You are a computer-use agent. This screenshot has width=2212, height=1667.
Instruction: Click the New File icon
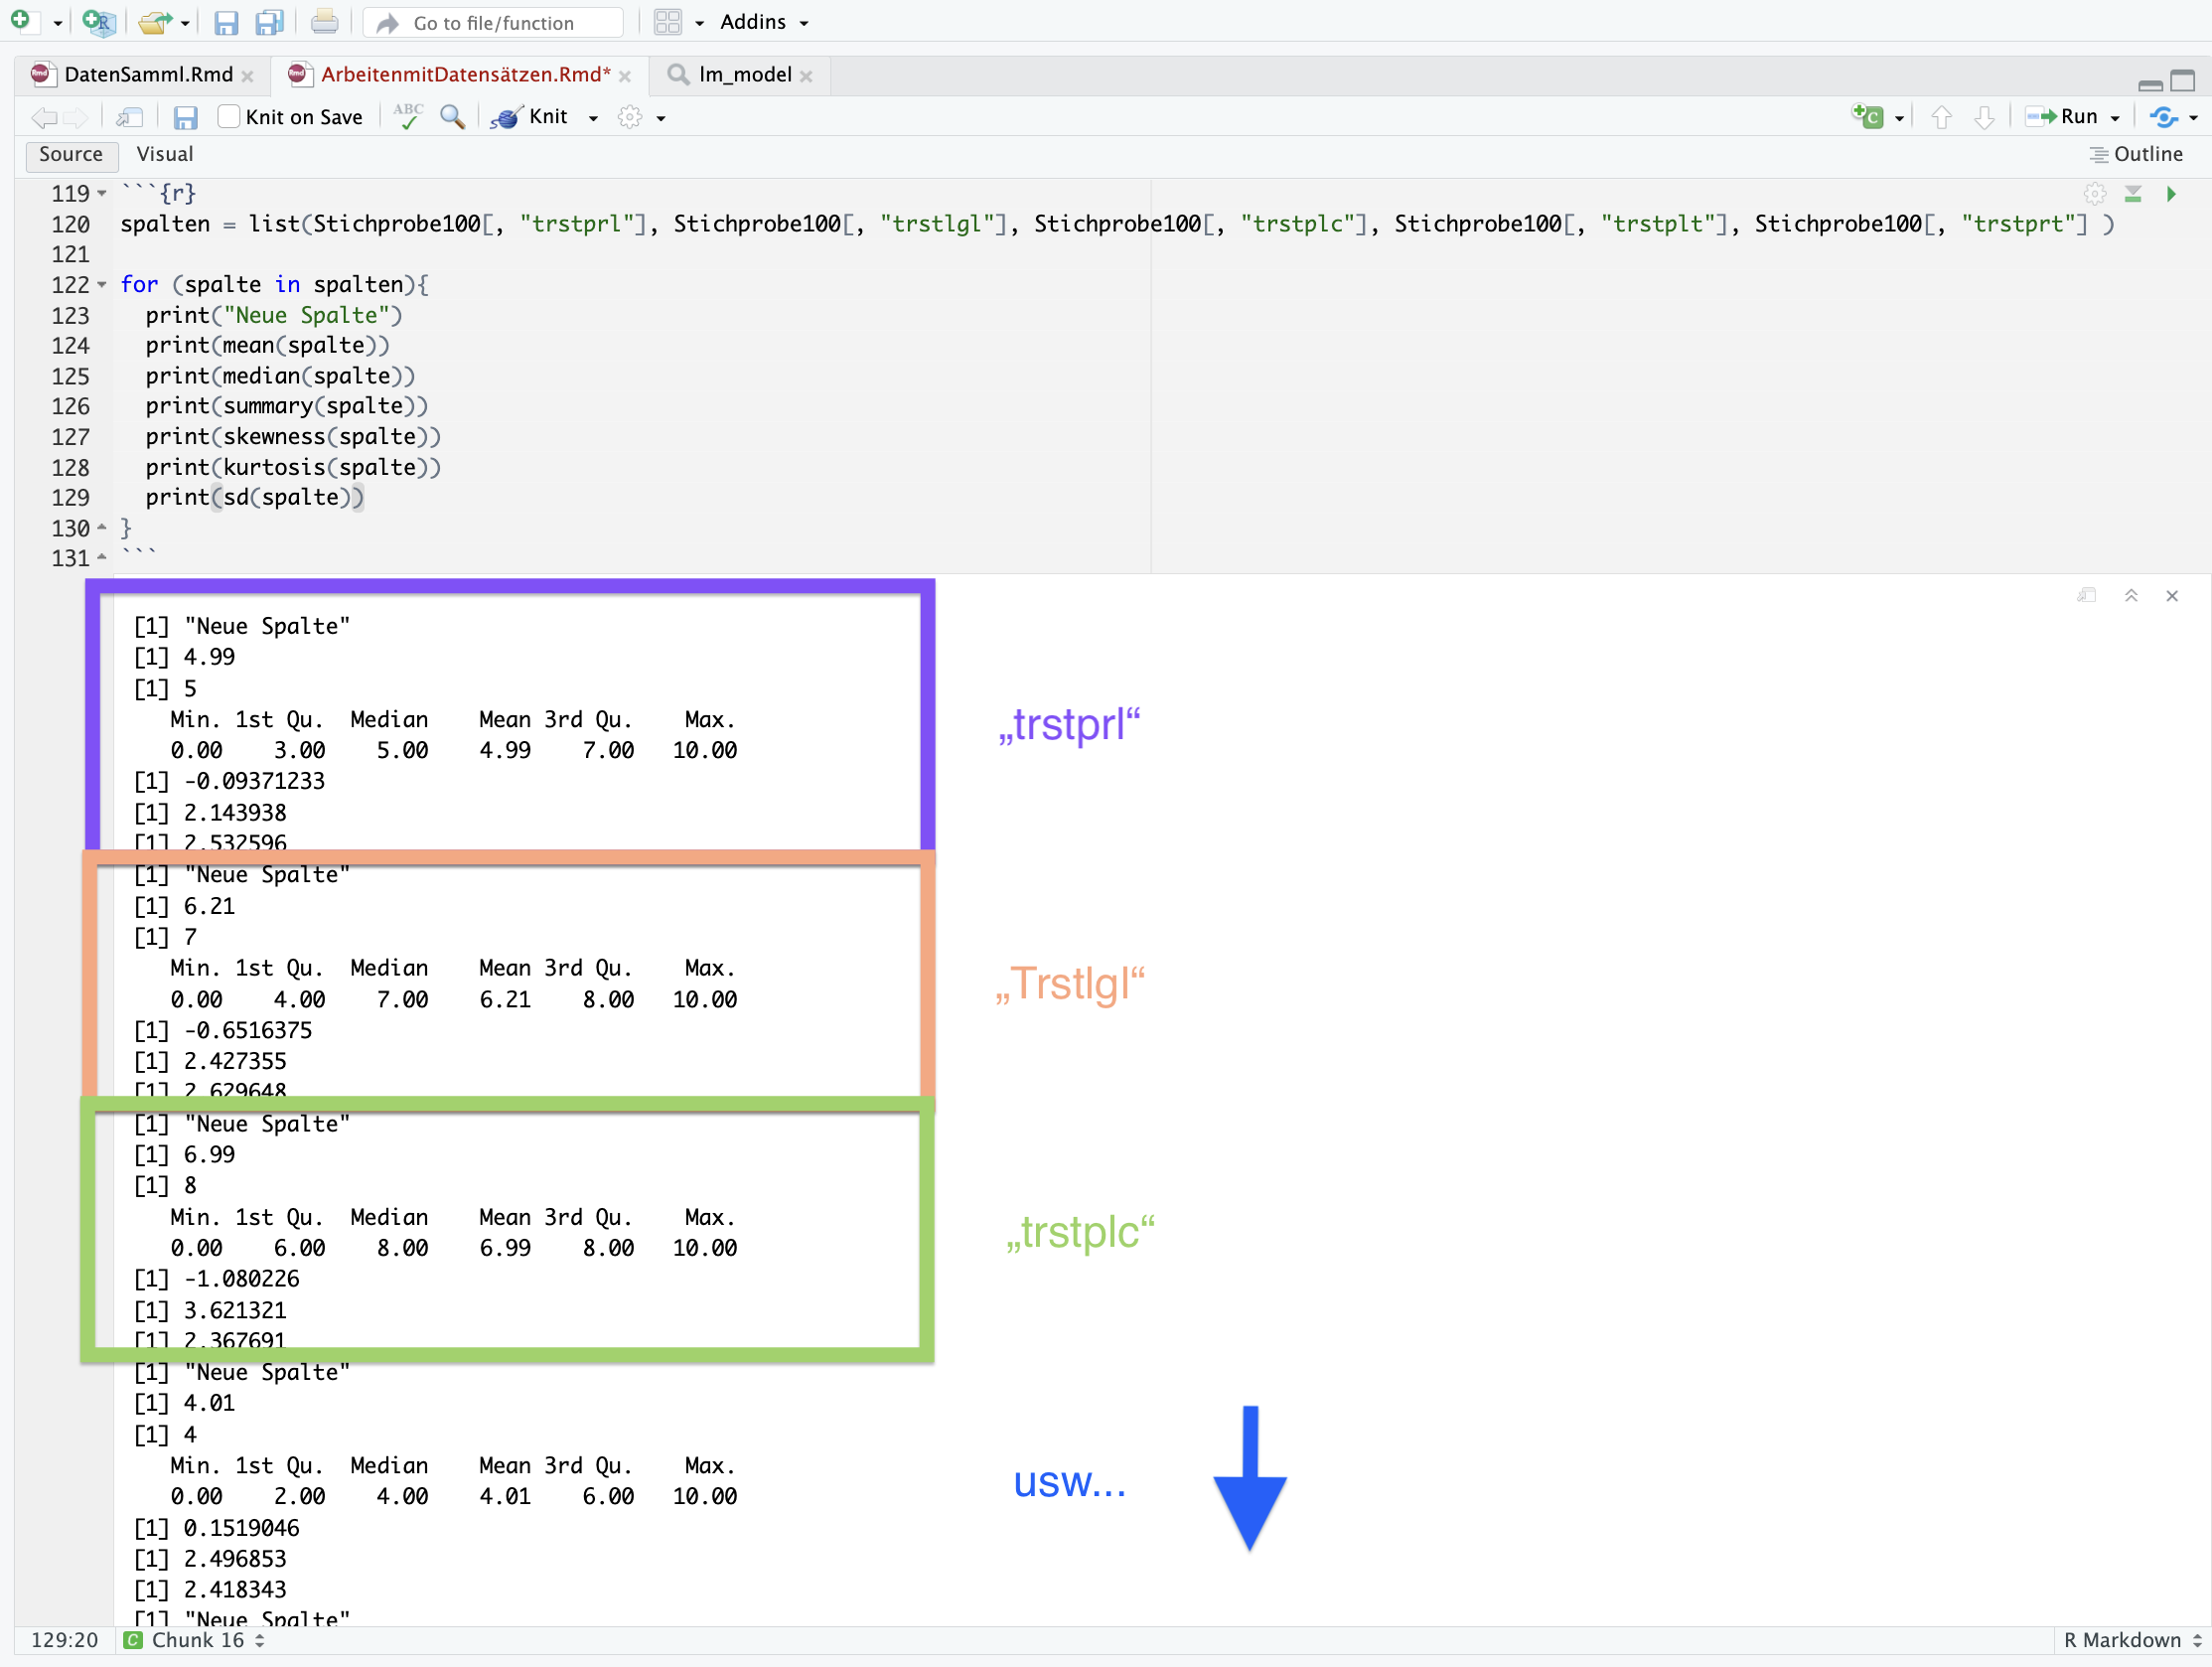20,21
